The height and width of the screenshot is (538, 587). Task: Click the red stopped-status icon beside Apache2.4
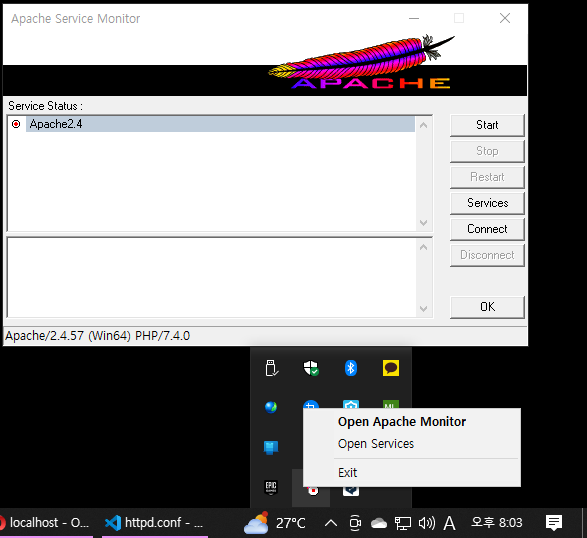tap(16, 124)
